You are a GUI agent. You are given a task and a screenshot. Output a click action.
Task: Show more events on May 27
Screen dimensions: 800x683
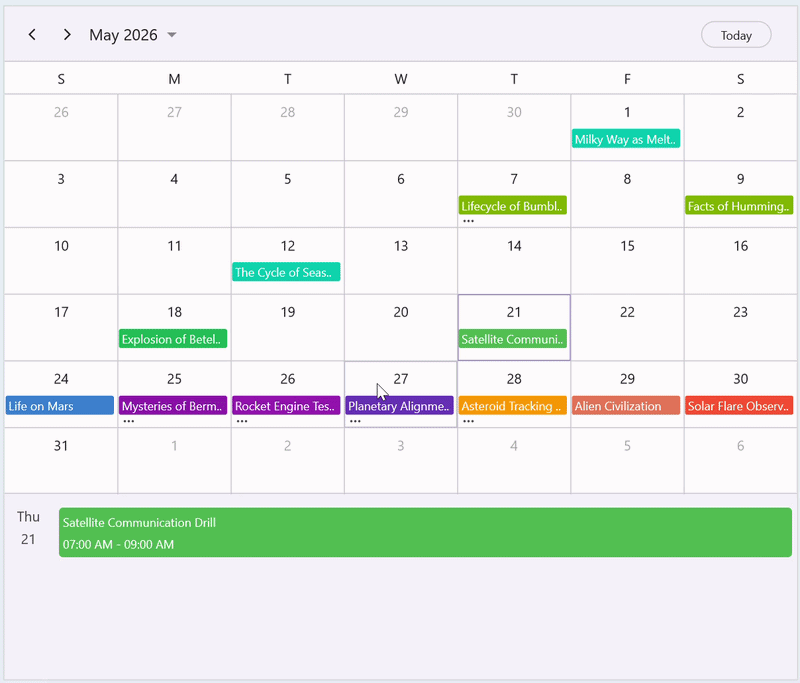point(355,421)
